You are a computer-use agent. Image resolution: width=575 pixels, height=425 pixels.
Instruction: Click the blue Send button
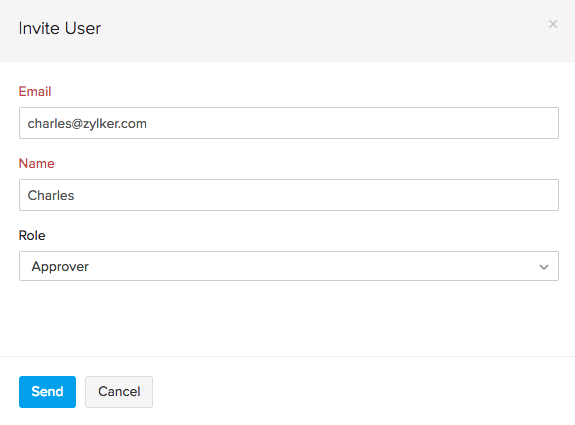click(x=47, y=392)
